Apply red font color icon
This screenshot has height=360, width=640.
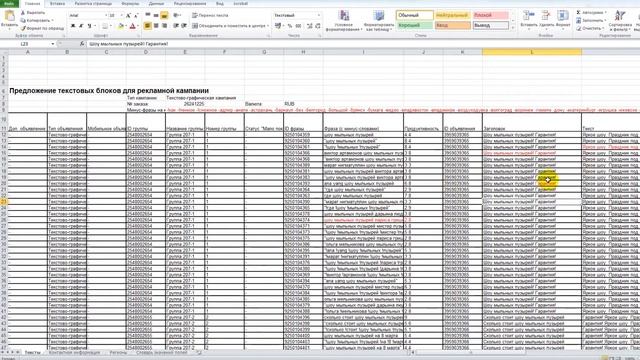[132, 26]
